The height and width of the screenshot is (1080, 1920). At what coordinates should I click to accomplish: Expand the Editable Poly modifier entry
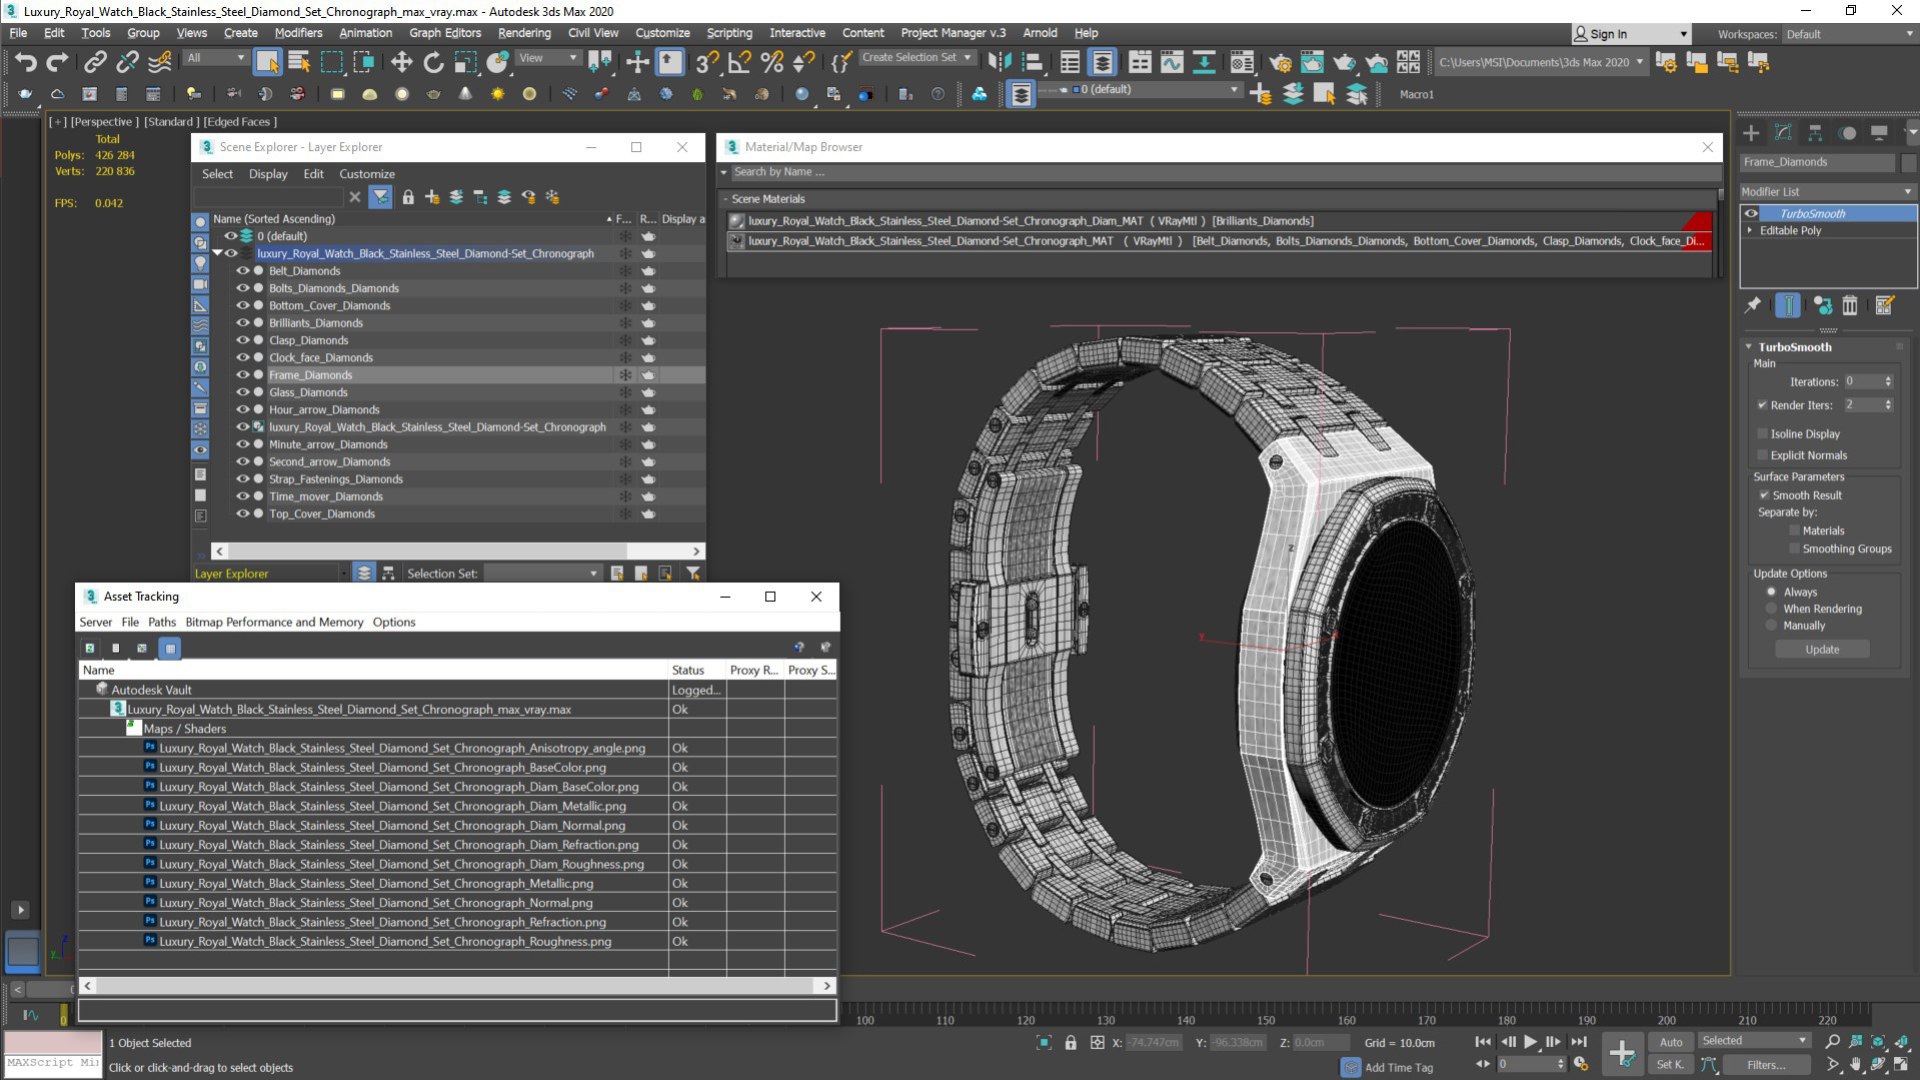click(1750, 230)
